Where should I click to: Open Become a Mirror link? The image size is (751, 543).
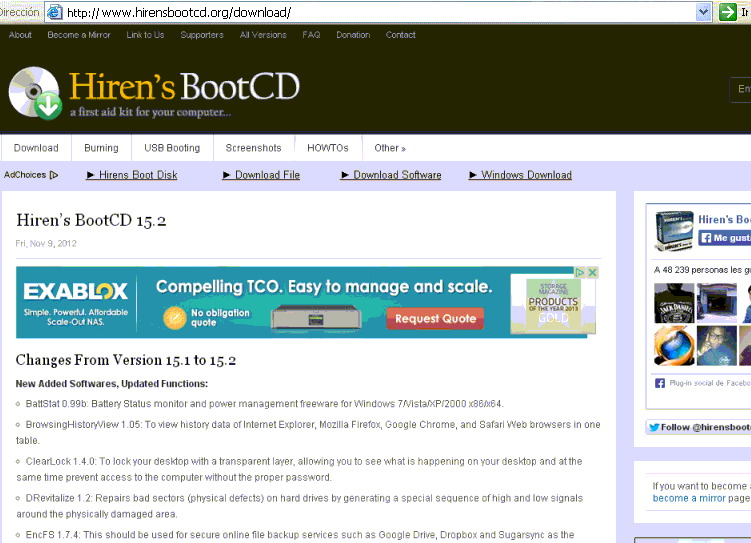point(79,35)
